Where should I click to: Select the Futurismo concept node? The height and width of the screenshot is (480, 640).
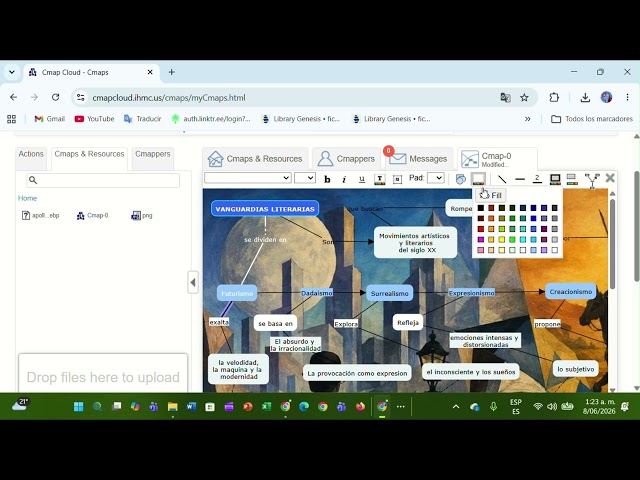237,293
